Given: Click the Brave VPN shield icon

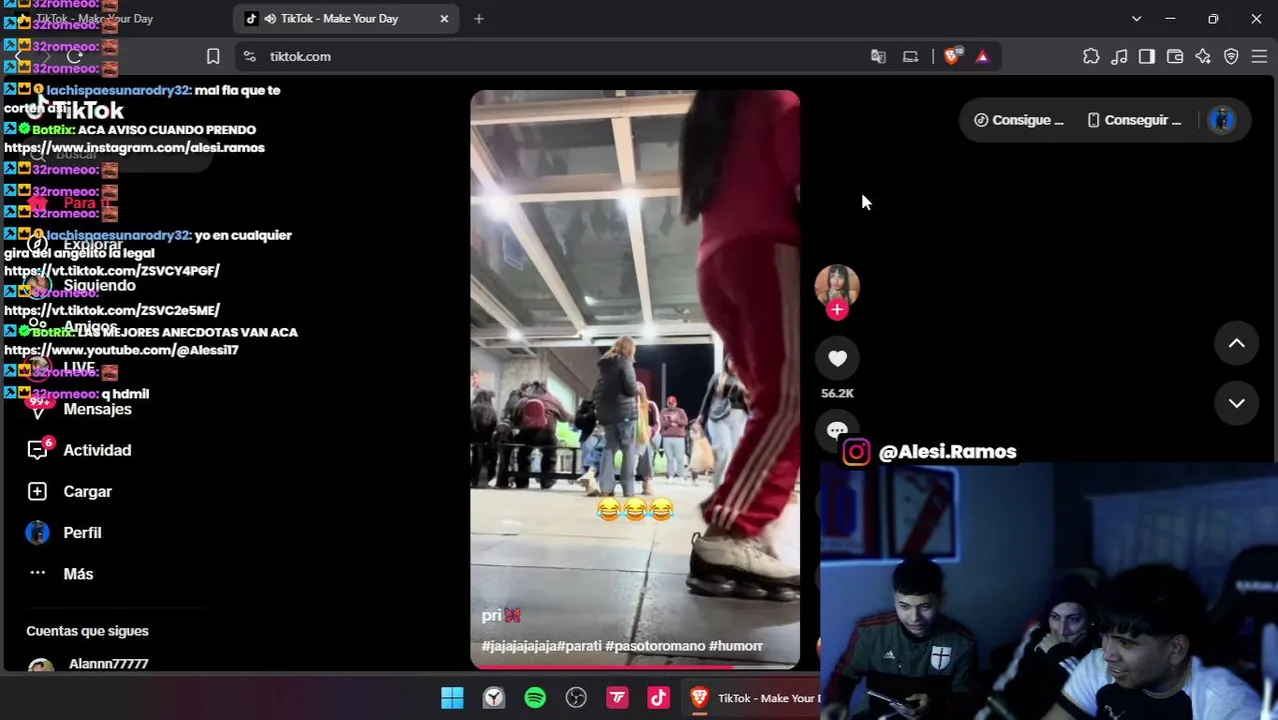Looking at the screenshot, I should [x=1231, y=57].
